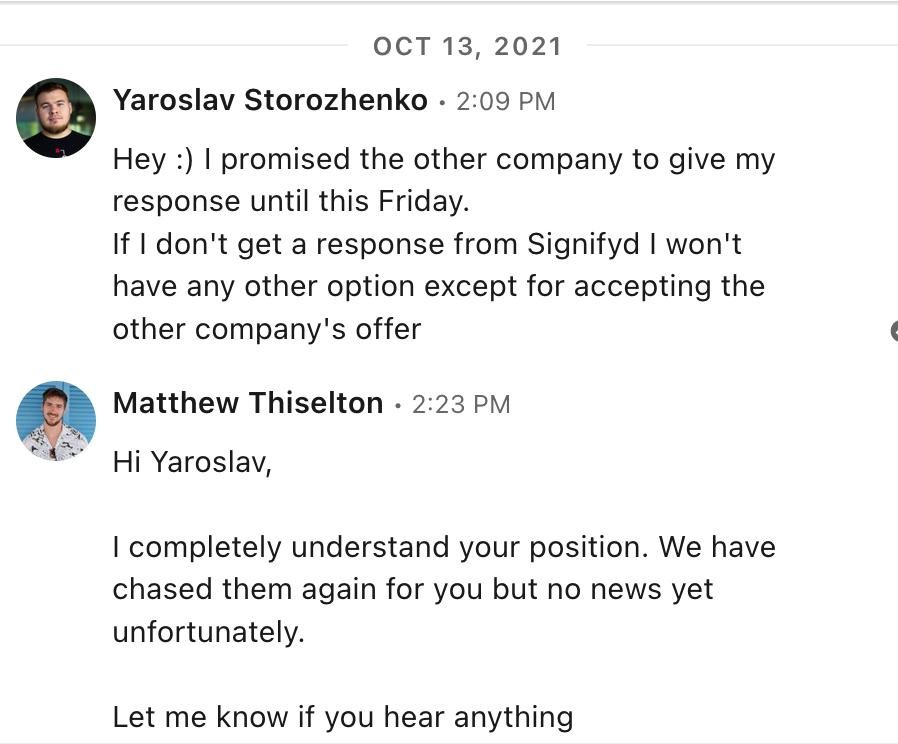
Task: Click the Yaroslav Storozhenko sender name
Action: click(x=270, y=100)
